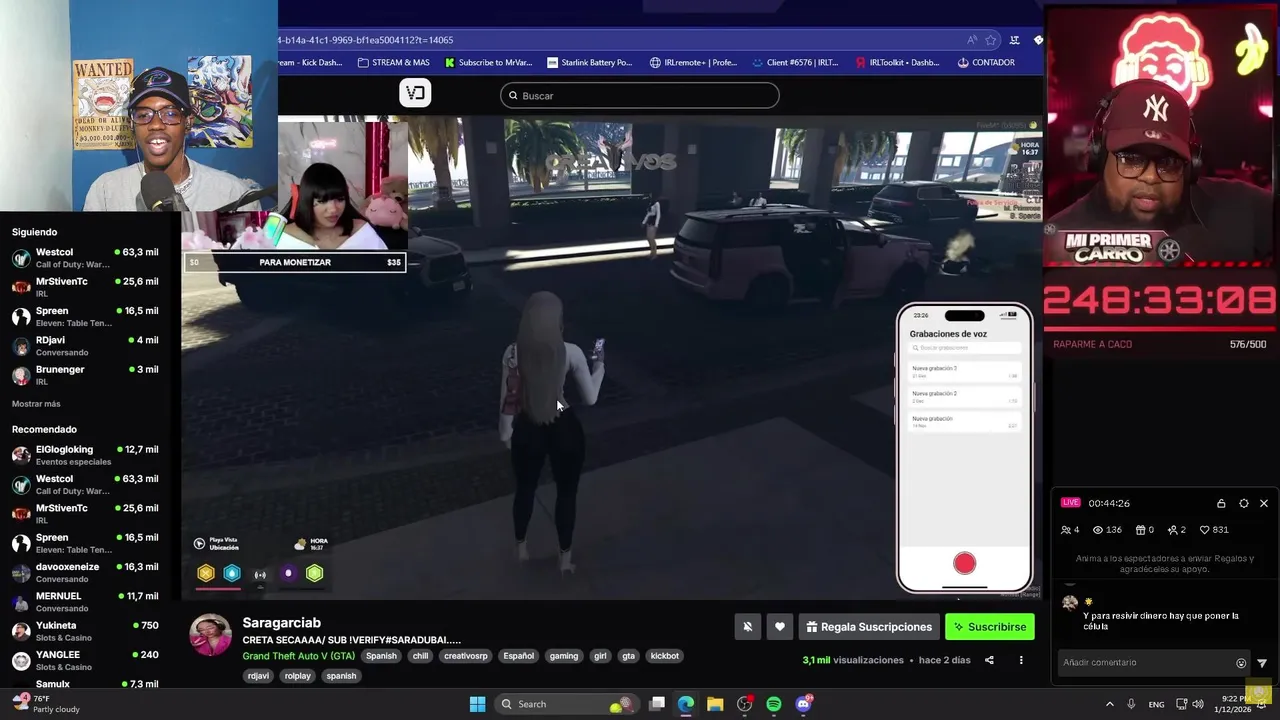Bookmark page with the star icon
Viewport: 1280px width, 720px height.
[x=991, y=40]
